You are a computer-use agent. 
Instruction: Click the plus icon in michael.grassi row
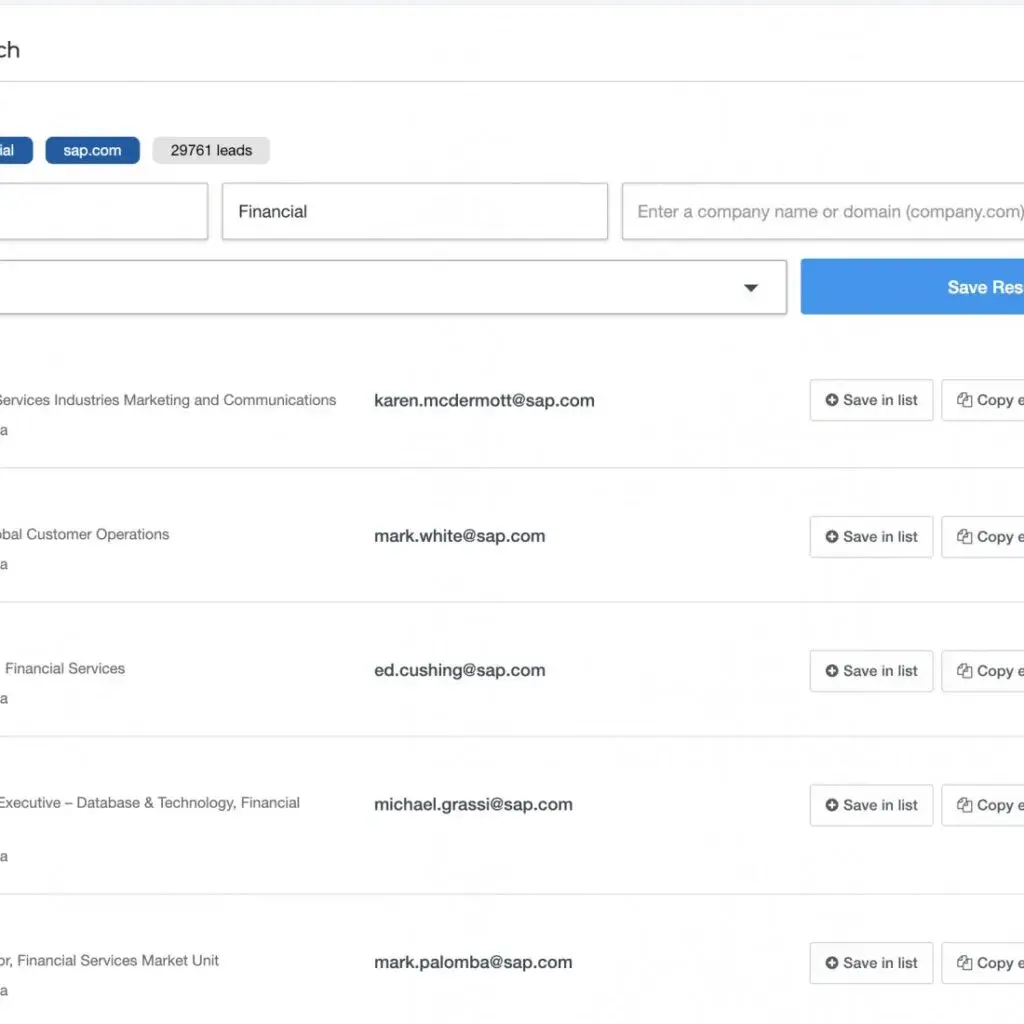click(x=831, y=805)
